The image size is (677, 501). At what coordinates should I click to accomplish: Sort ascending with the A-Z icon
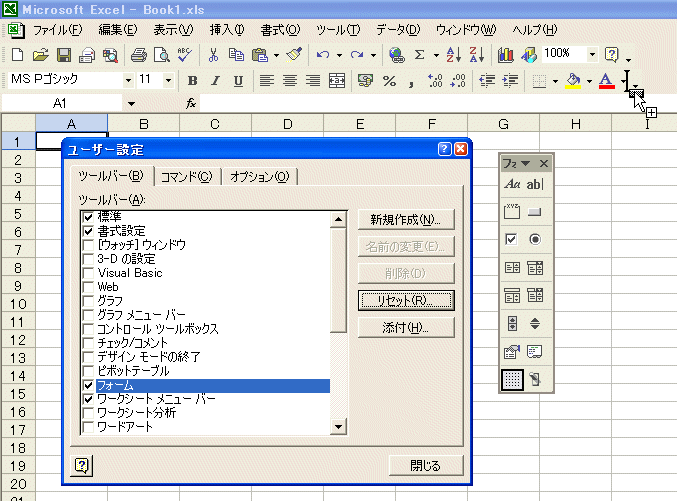point(453,55)
